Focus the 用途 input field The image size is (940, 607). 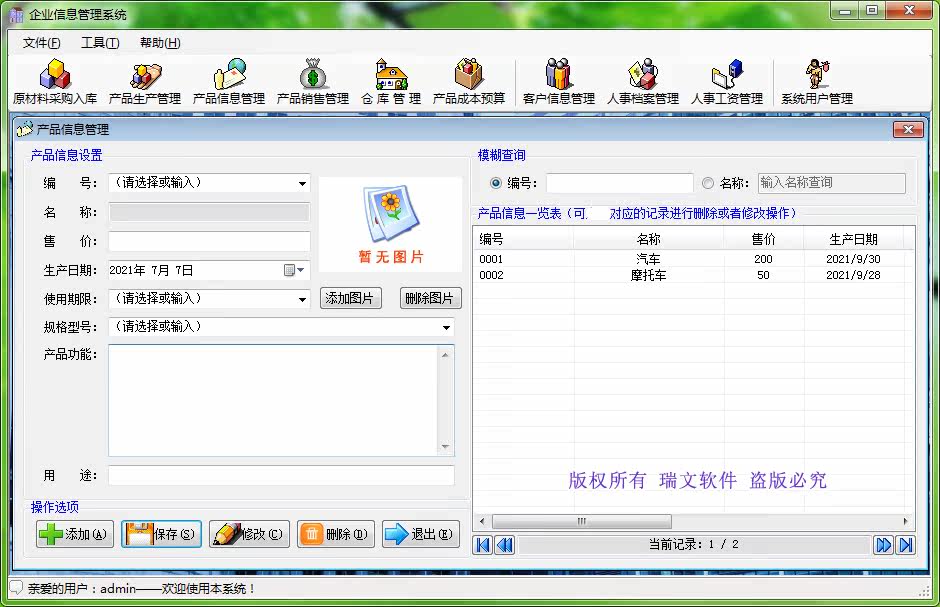pos(281,476)
